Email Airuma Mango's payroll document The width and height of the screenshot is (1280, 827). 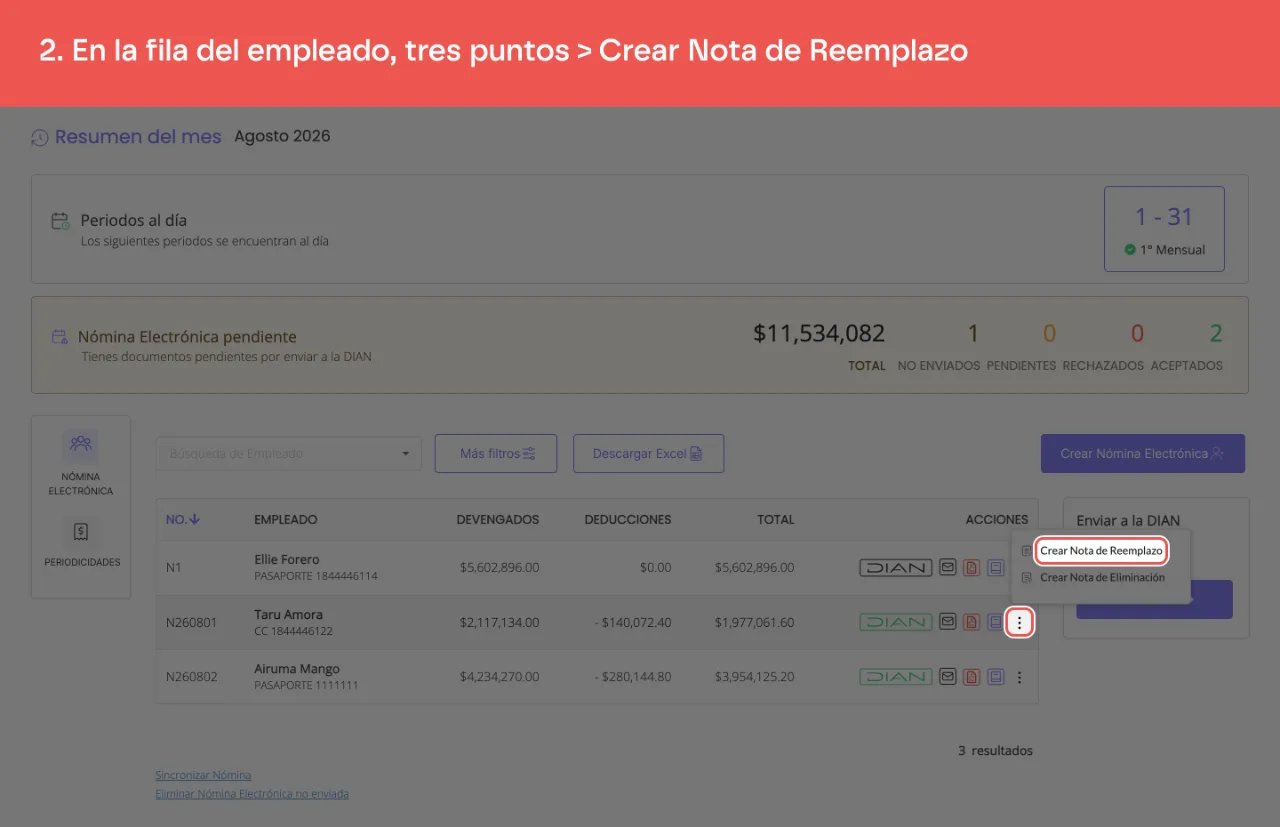pos(948,677)
